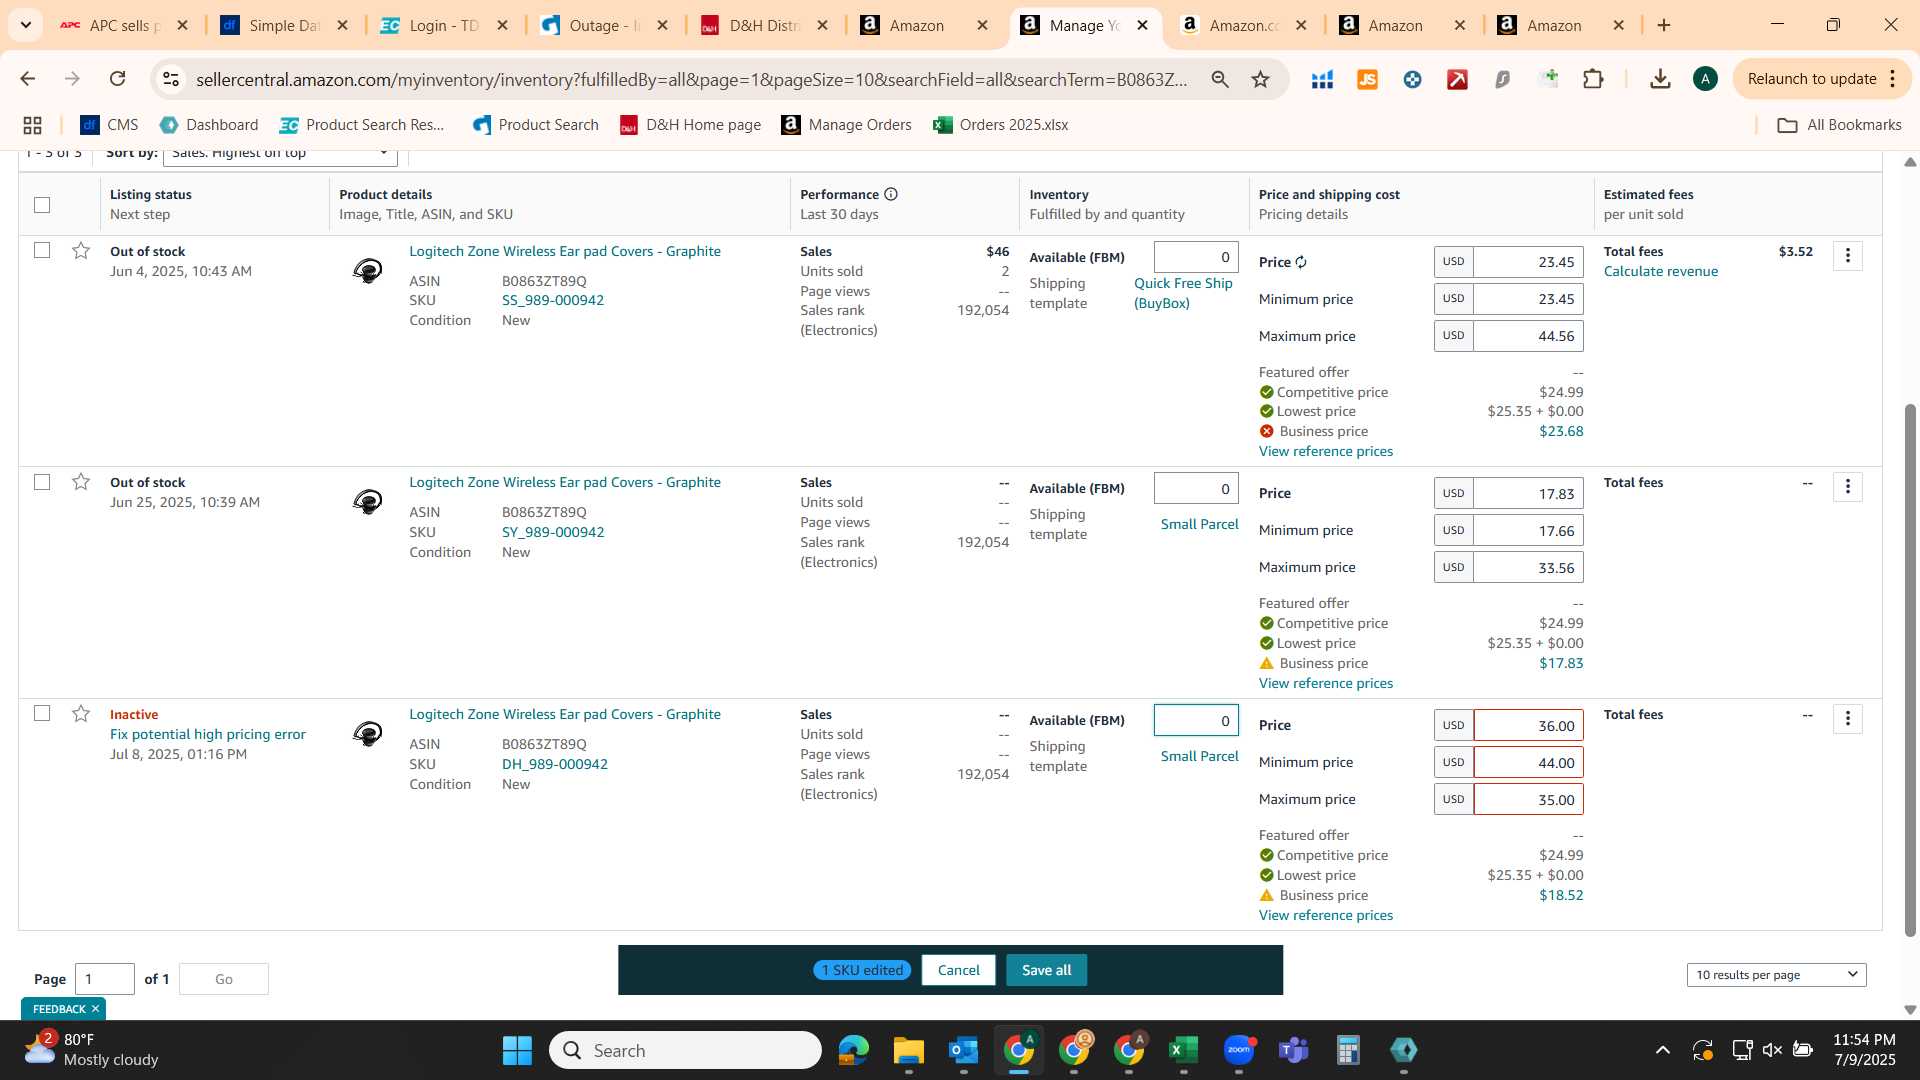Switch to the Login - TD tab
This screenshot has height=1080, width=1920.
point(443,25)
